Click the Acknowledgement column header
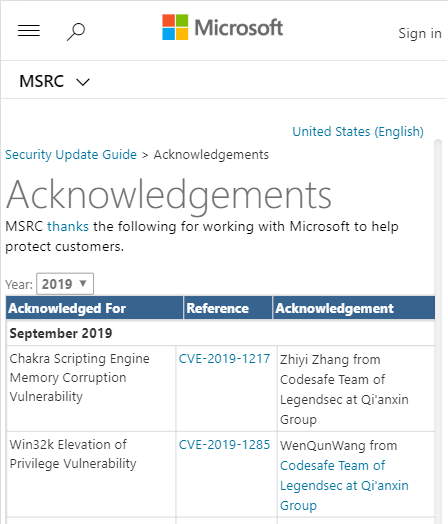 click(354, 308)
